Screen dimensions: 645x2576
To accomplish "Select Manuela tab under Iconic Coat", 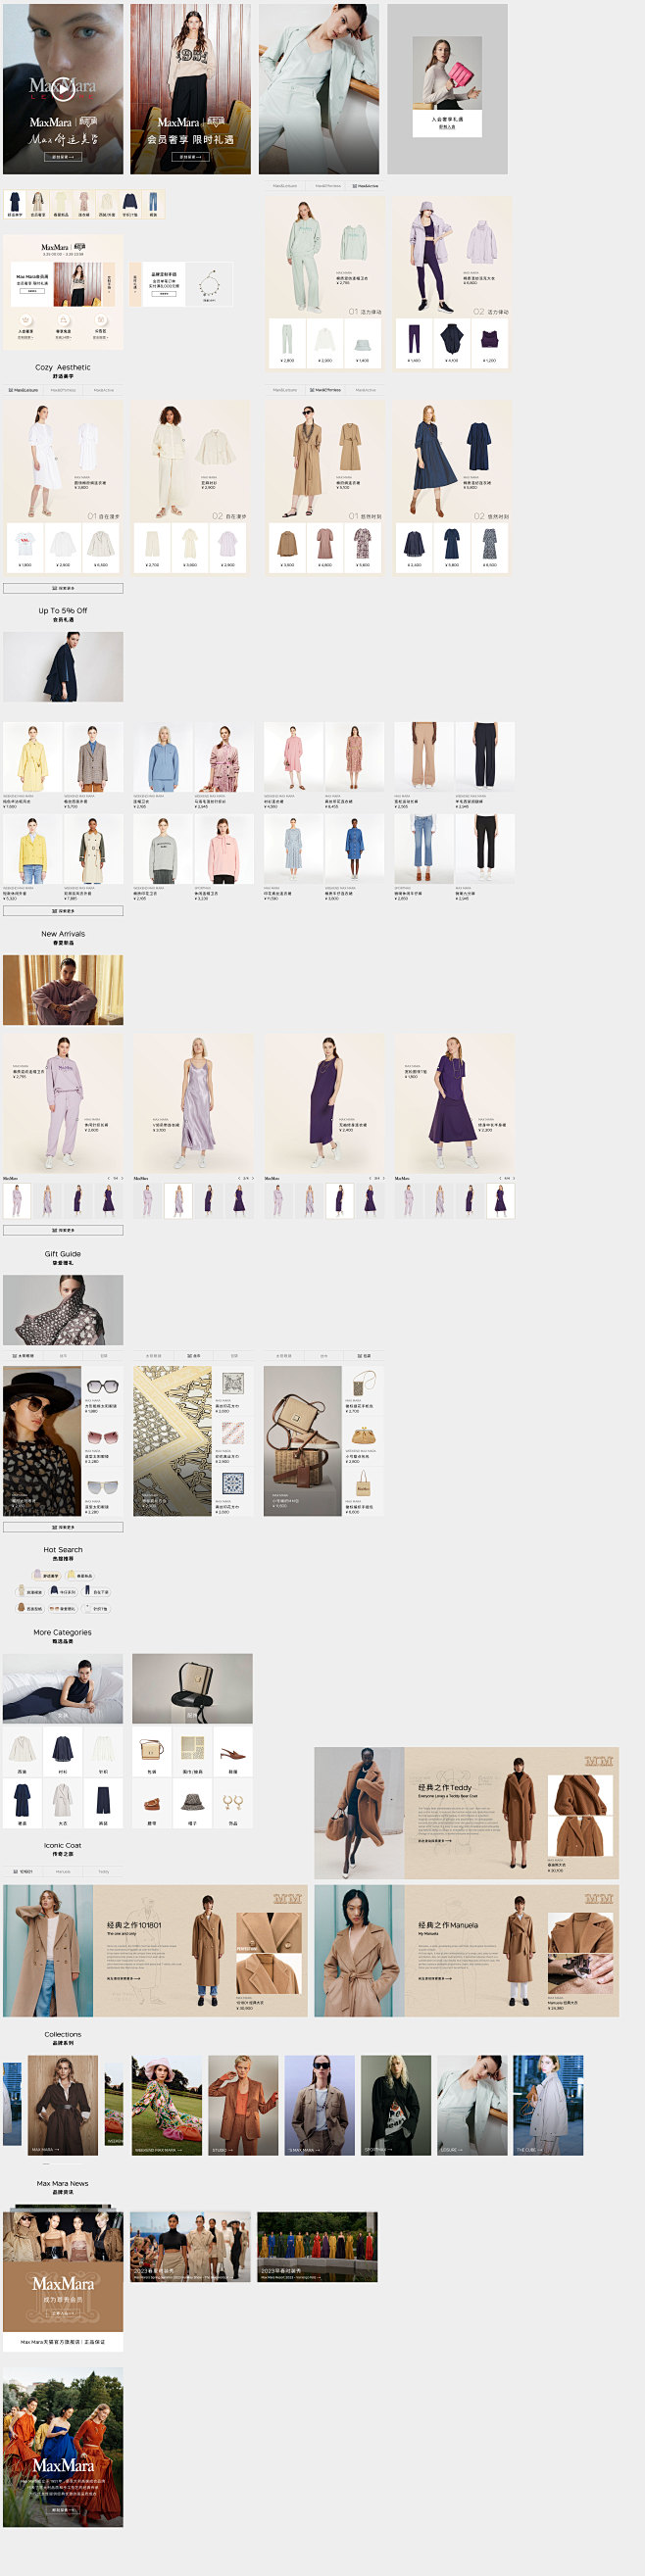I will coord(63,1871).
